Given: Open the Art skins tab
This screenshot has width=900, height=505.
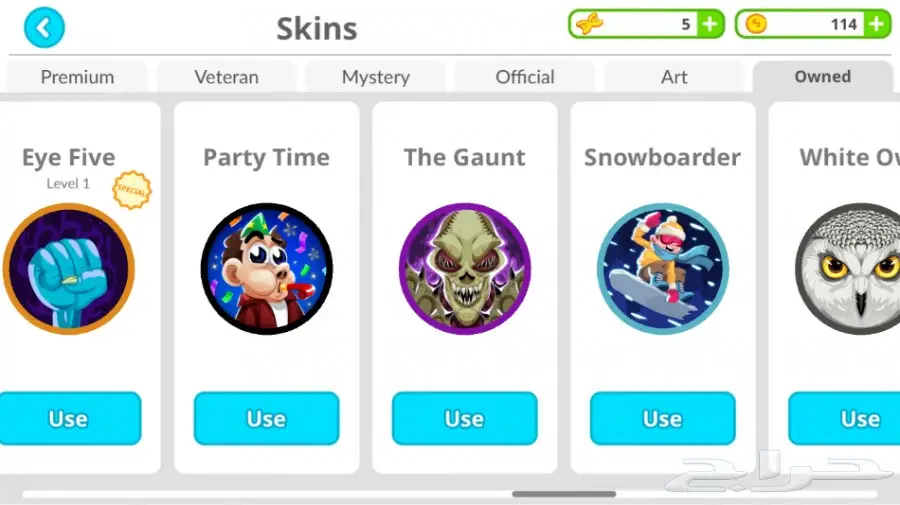Looking at the screenshot, I should click(674, 76).
